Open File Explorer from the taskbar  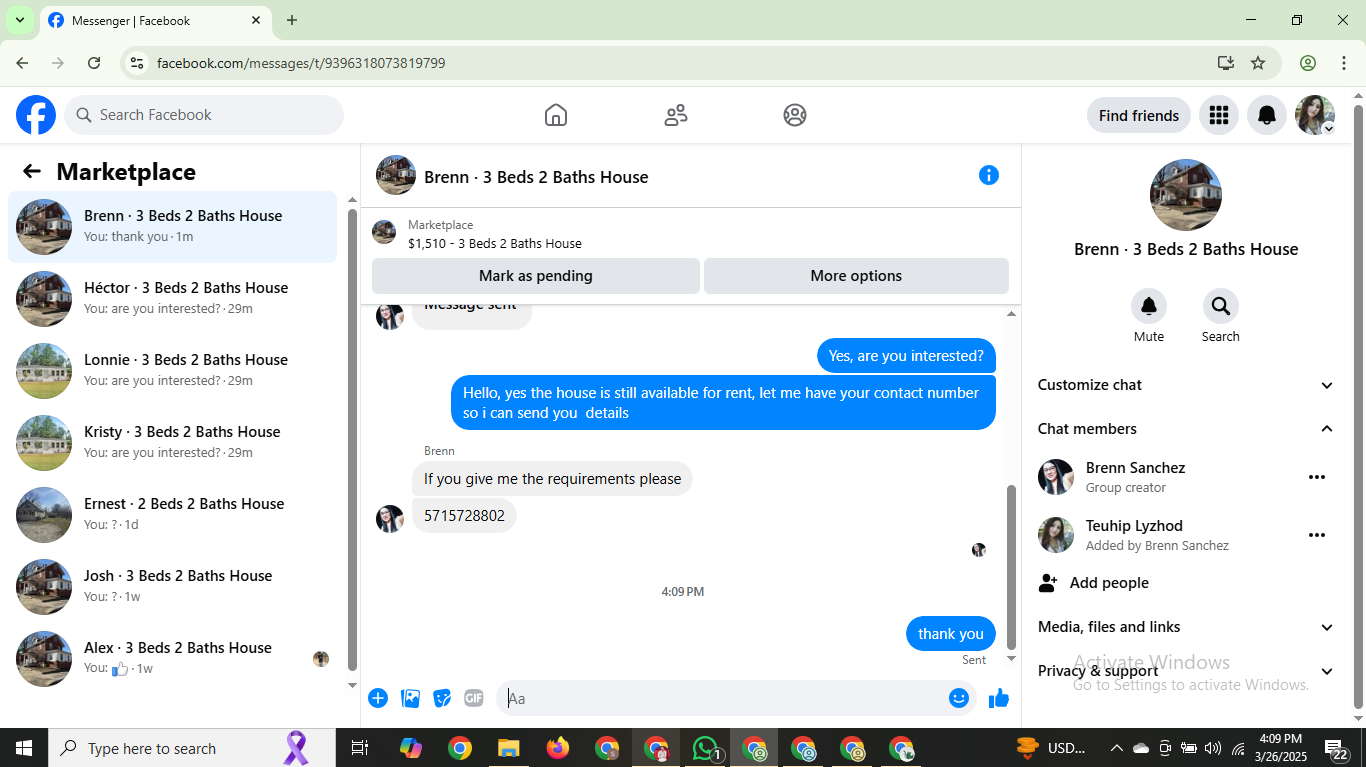pos(509,748)
